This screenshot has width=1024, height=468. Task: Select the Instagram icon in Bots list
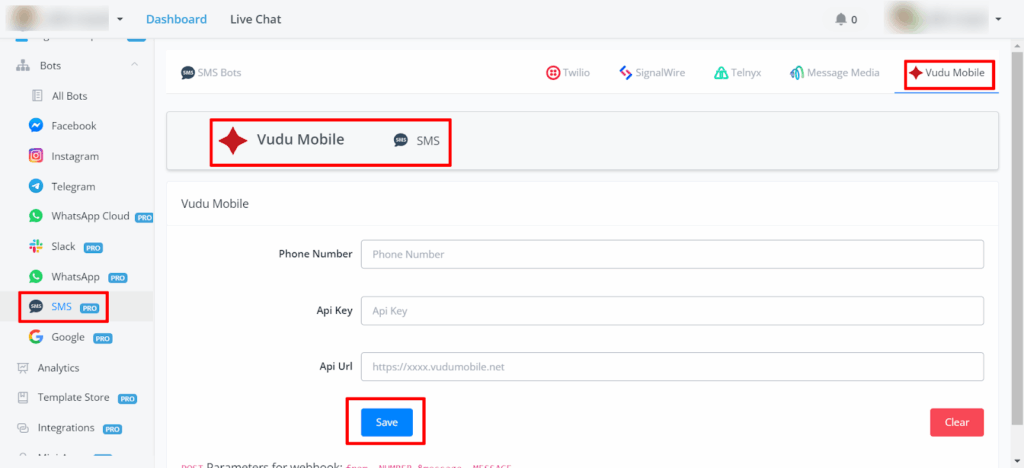36,156
